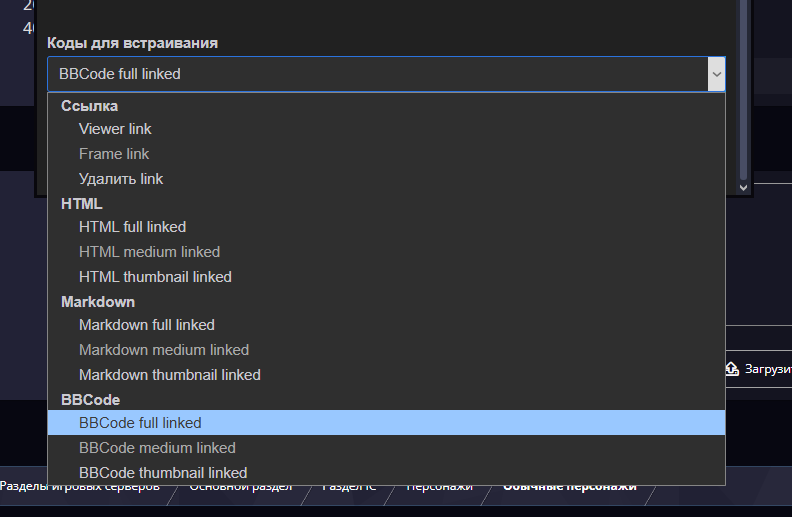This screenshot has height=517, width=792.
Task: Click the embed codes dropdown chevron arrow
Action: pos(716,74)
